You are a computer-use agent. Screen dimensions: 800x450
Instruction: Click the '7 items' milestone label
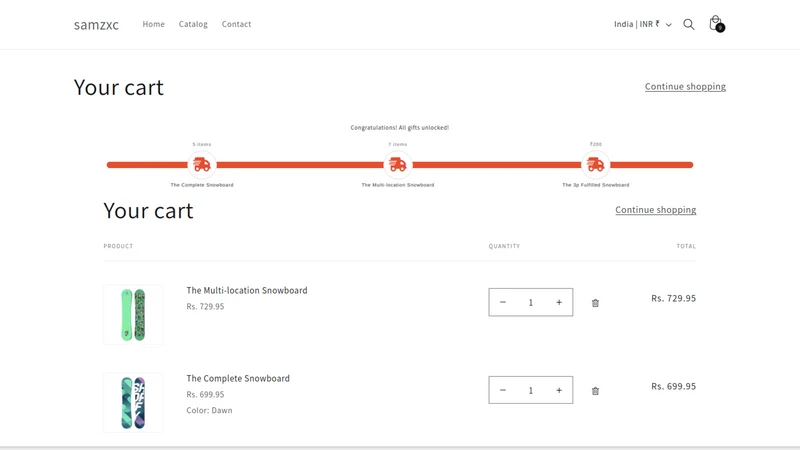pyautogui.click(x=397, y=144)
